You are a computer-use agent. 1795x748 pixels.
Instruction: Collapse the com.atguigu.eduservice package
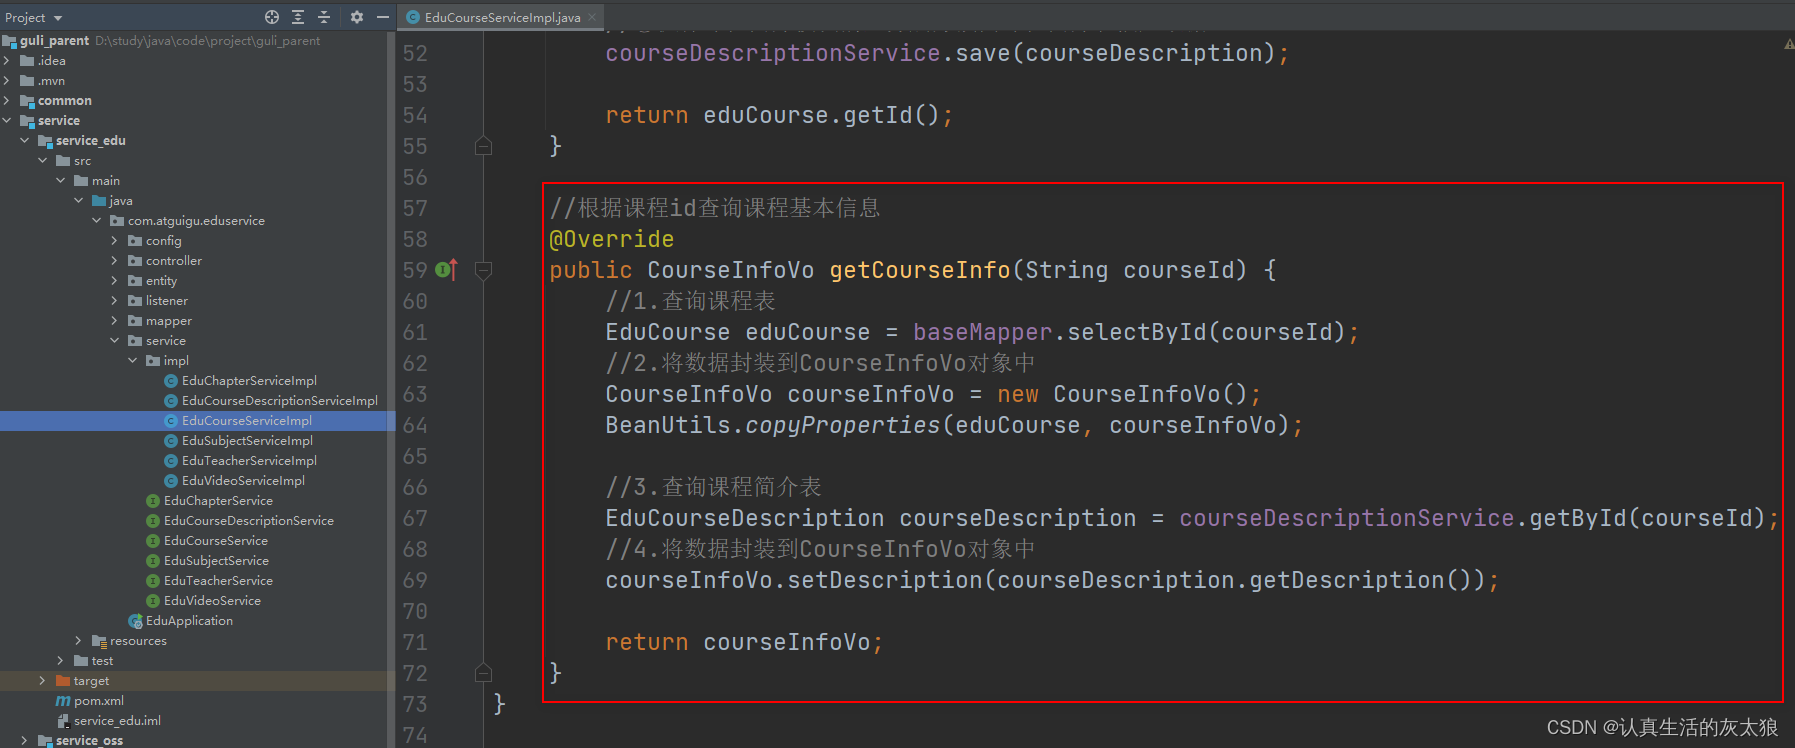97,221
